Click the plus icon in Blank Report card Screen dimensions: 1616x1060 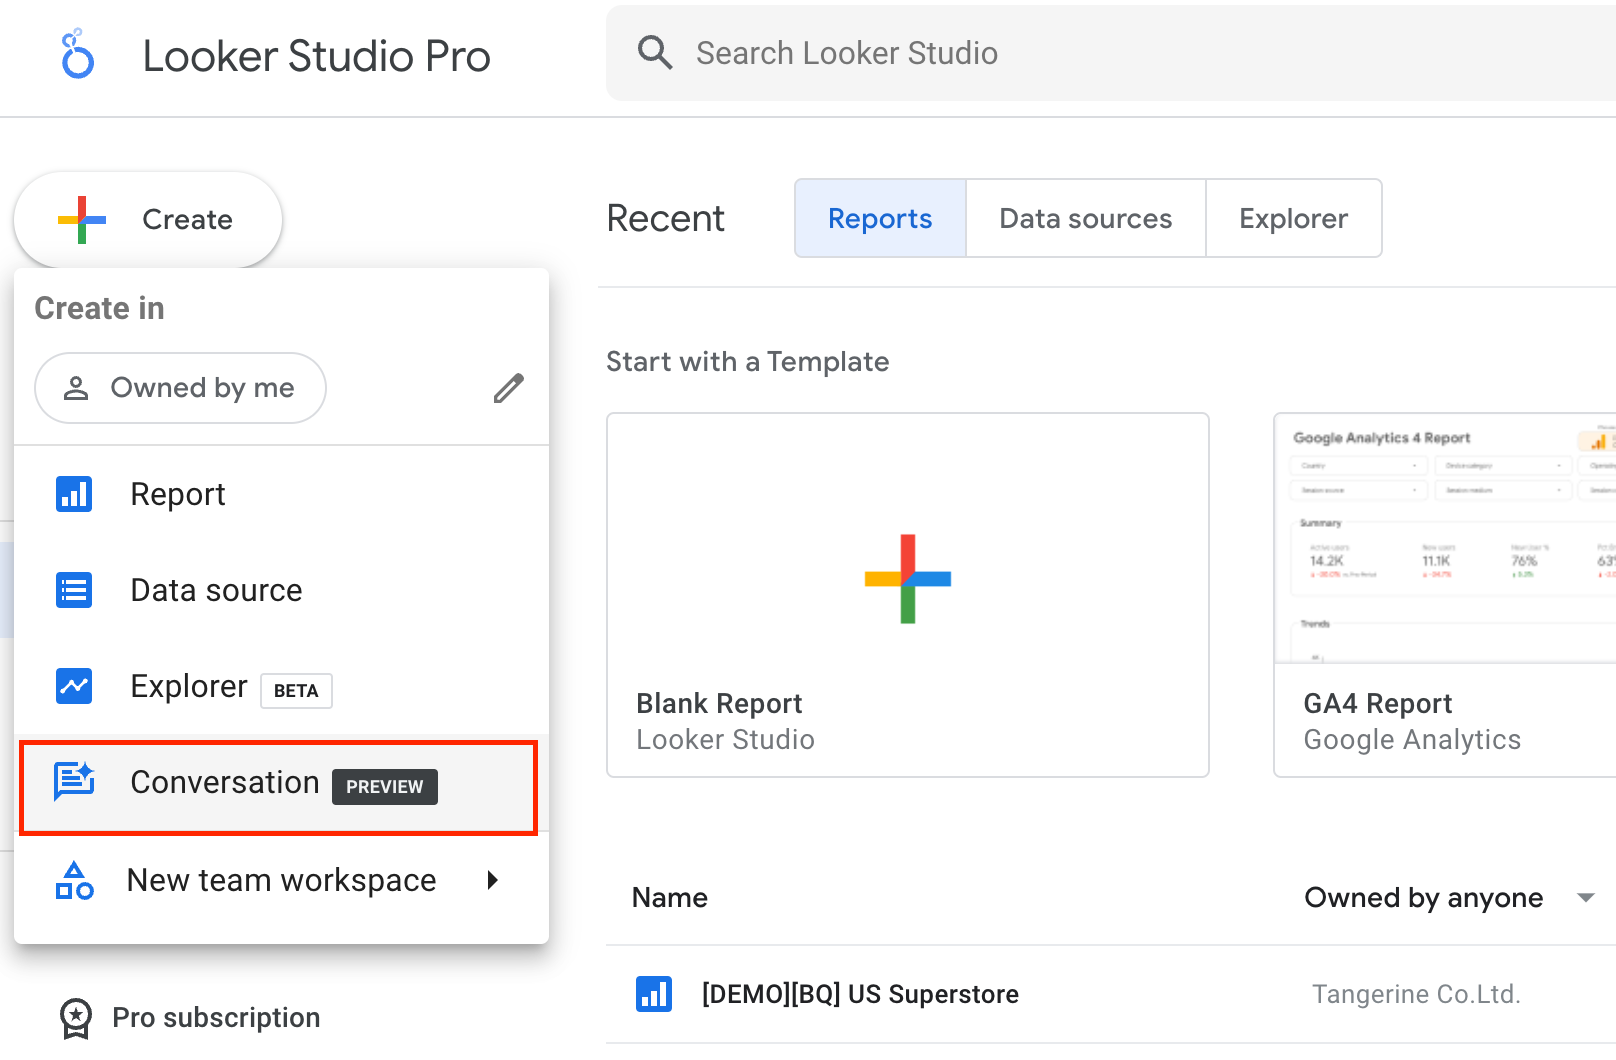tap(908, 579)
